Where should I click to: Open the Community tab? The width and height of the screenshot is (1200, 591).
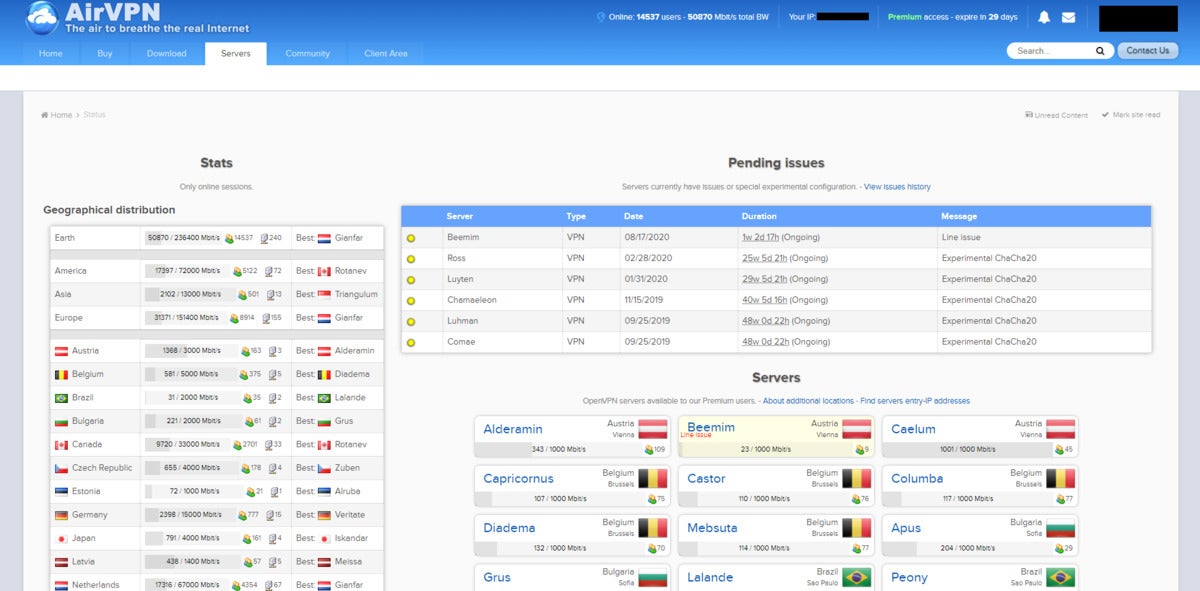pos(307,54)
